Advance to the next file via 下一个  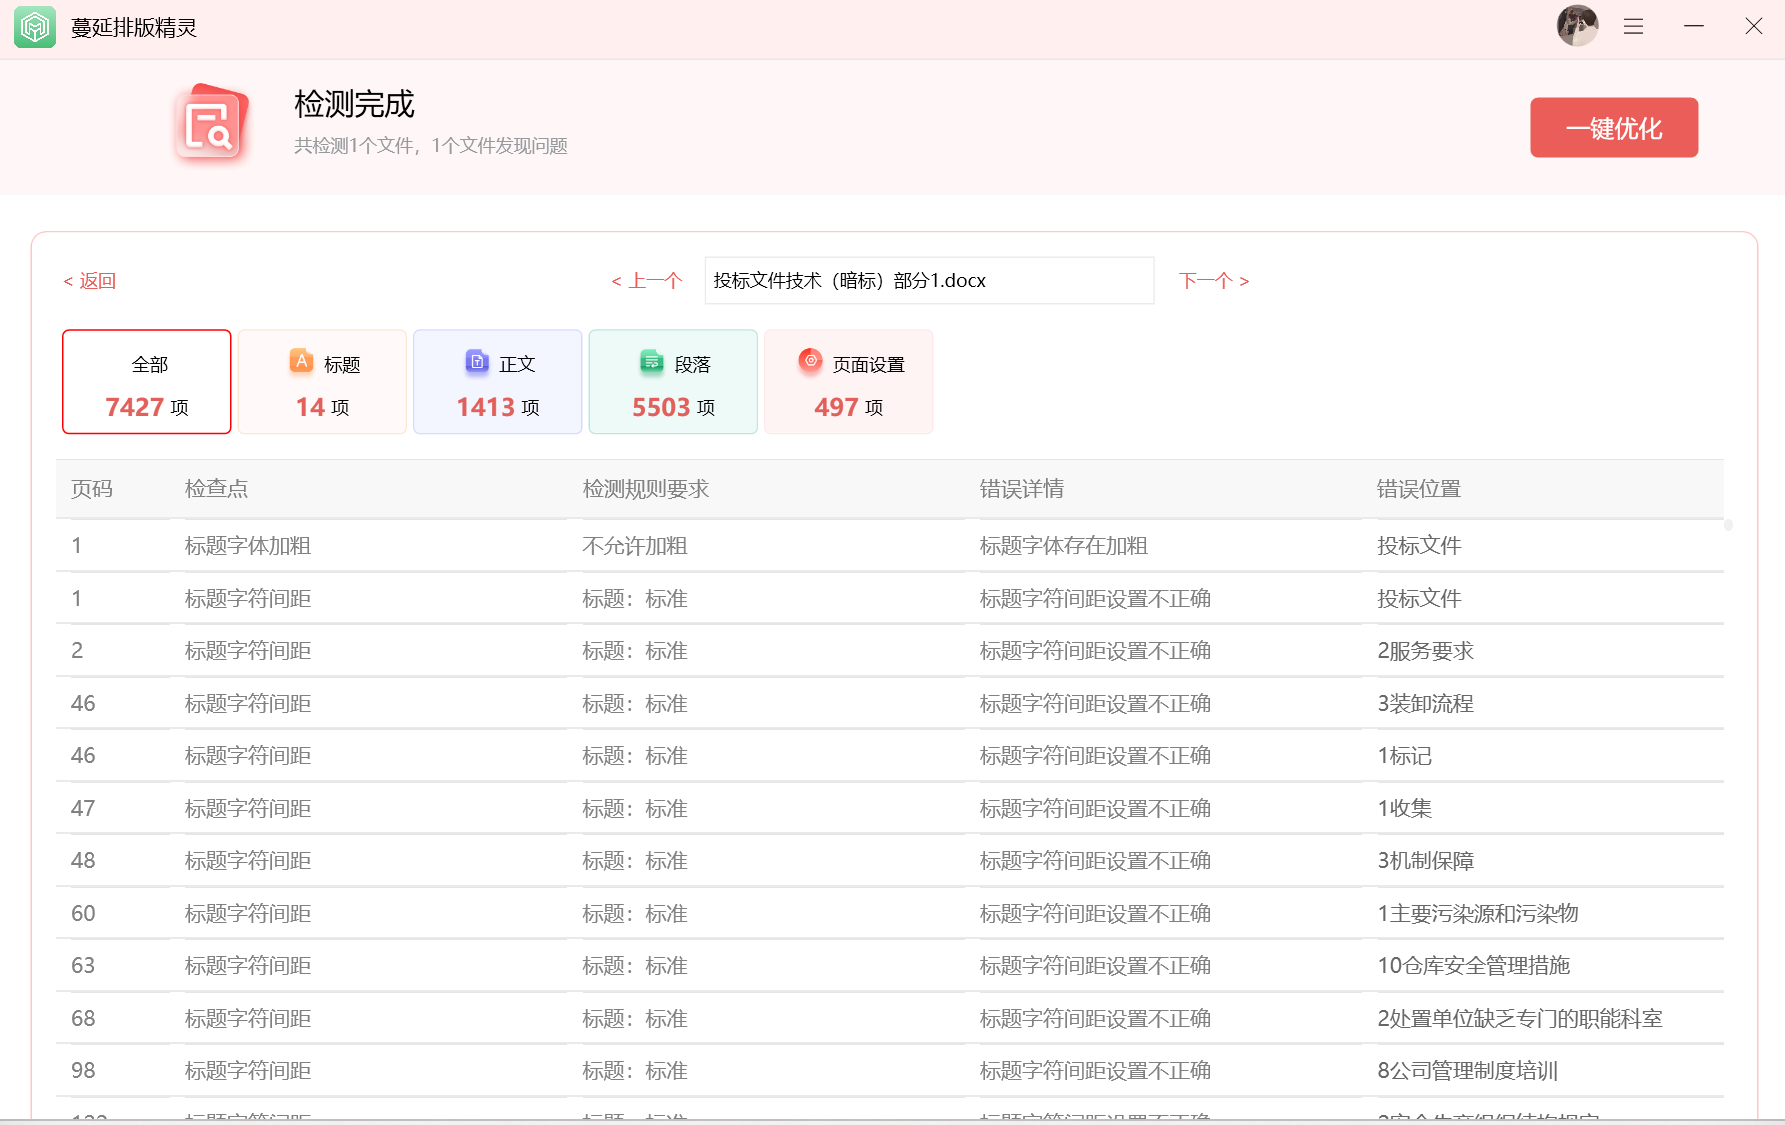pos(1213,280)
